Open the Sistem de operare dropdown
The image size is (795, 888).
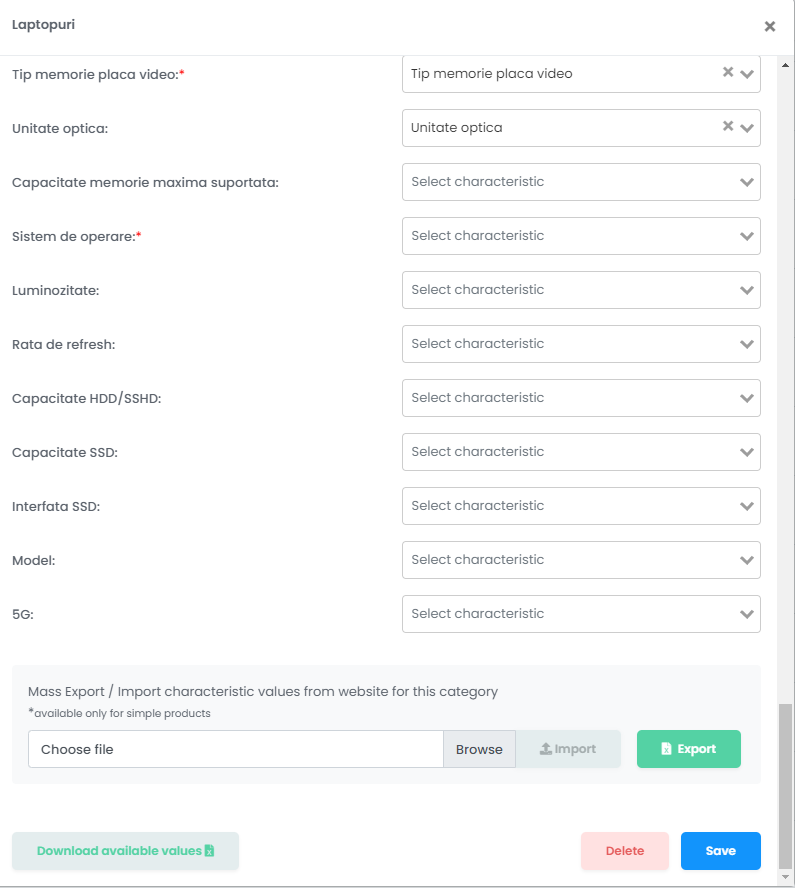[x=581, y=236]
